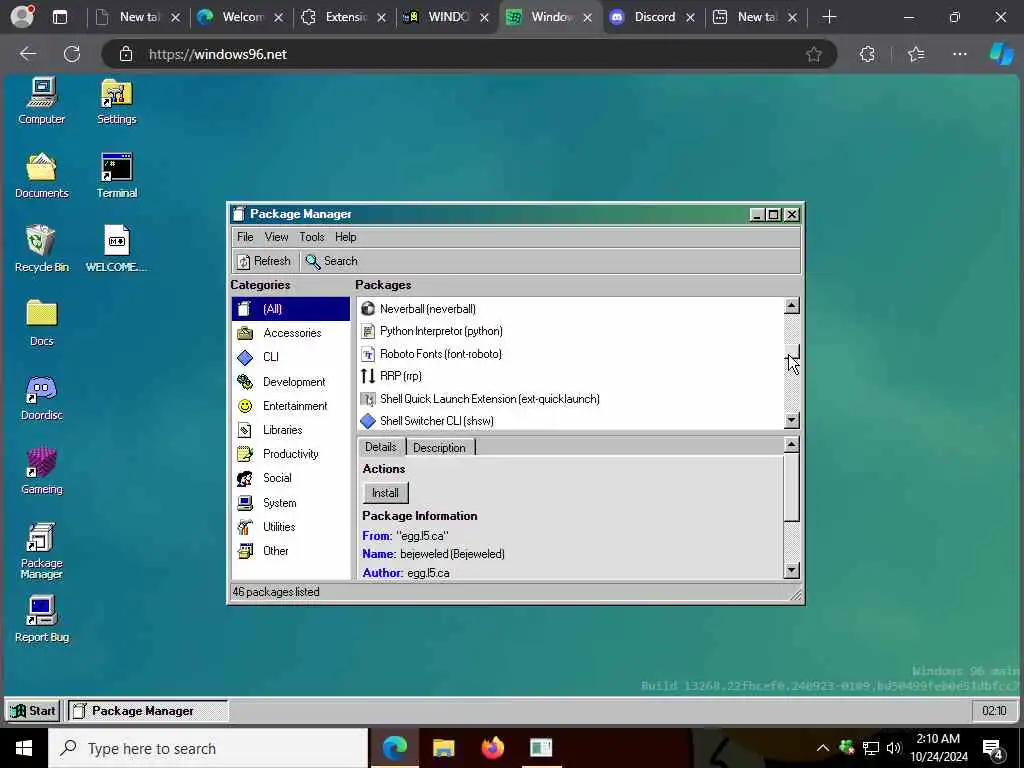Screen dimensions: 1024x768
Task: Select Roboto Fonts (font-roboto) package
Action: click(x=571, y=354)
